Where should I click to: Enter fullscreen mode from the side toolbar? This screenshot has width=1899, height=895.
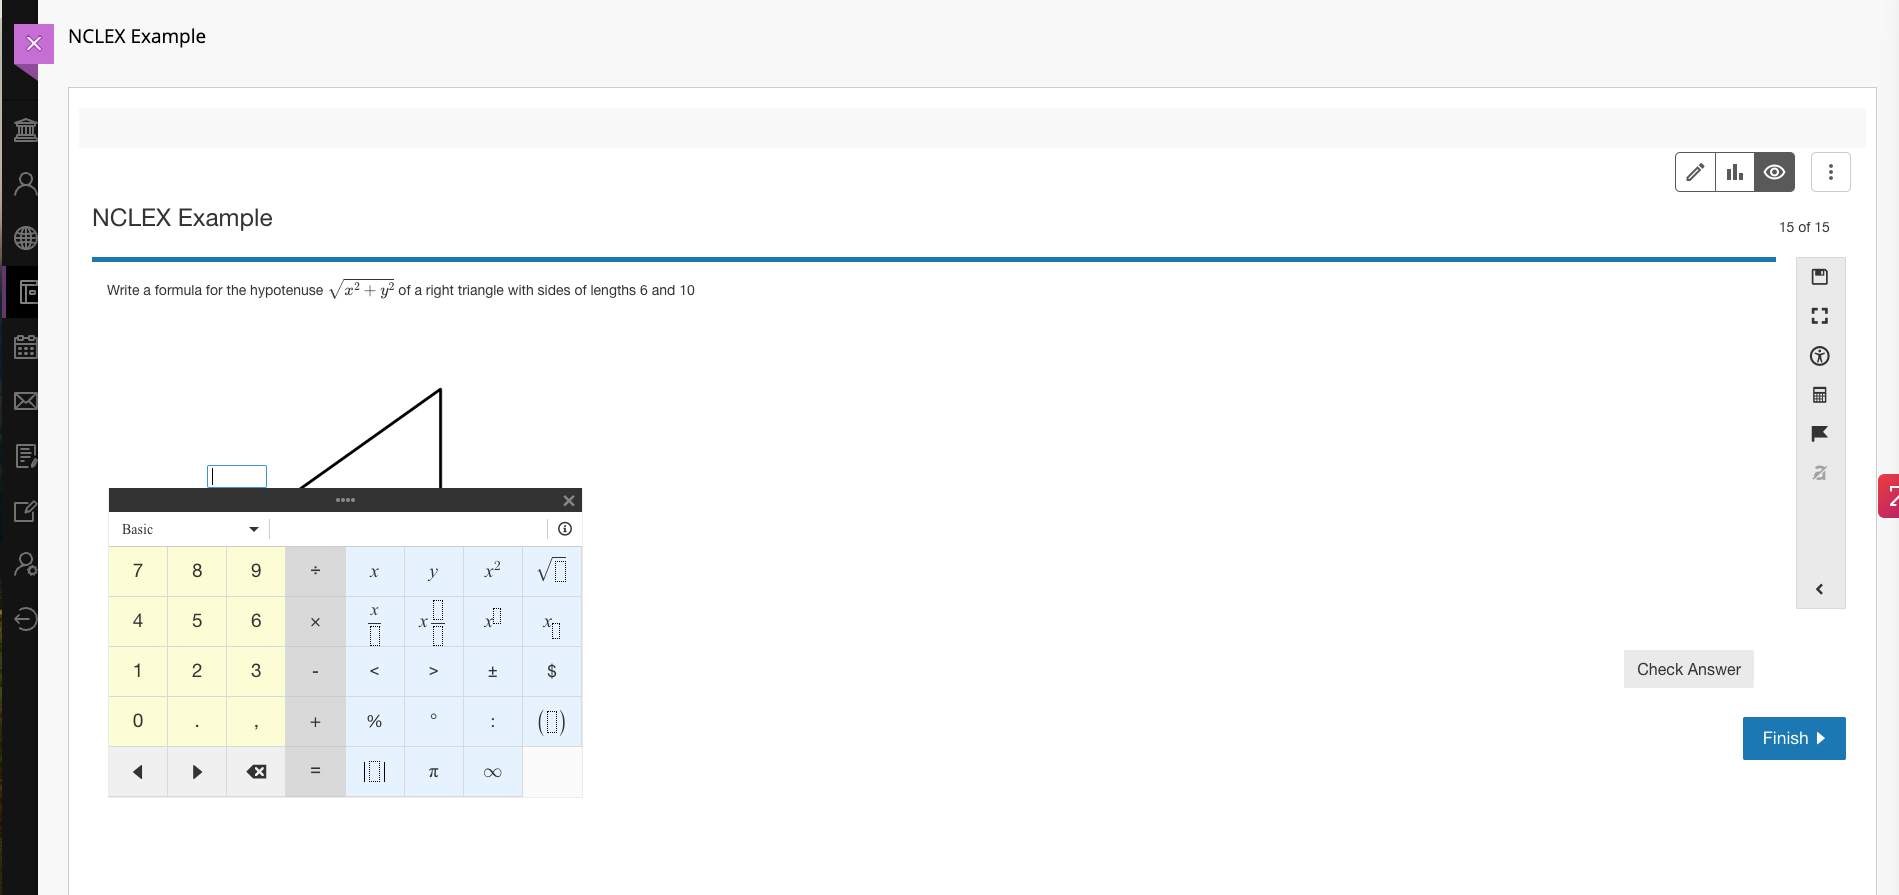point(1819,316)
